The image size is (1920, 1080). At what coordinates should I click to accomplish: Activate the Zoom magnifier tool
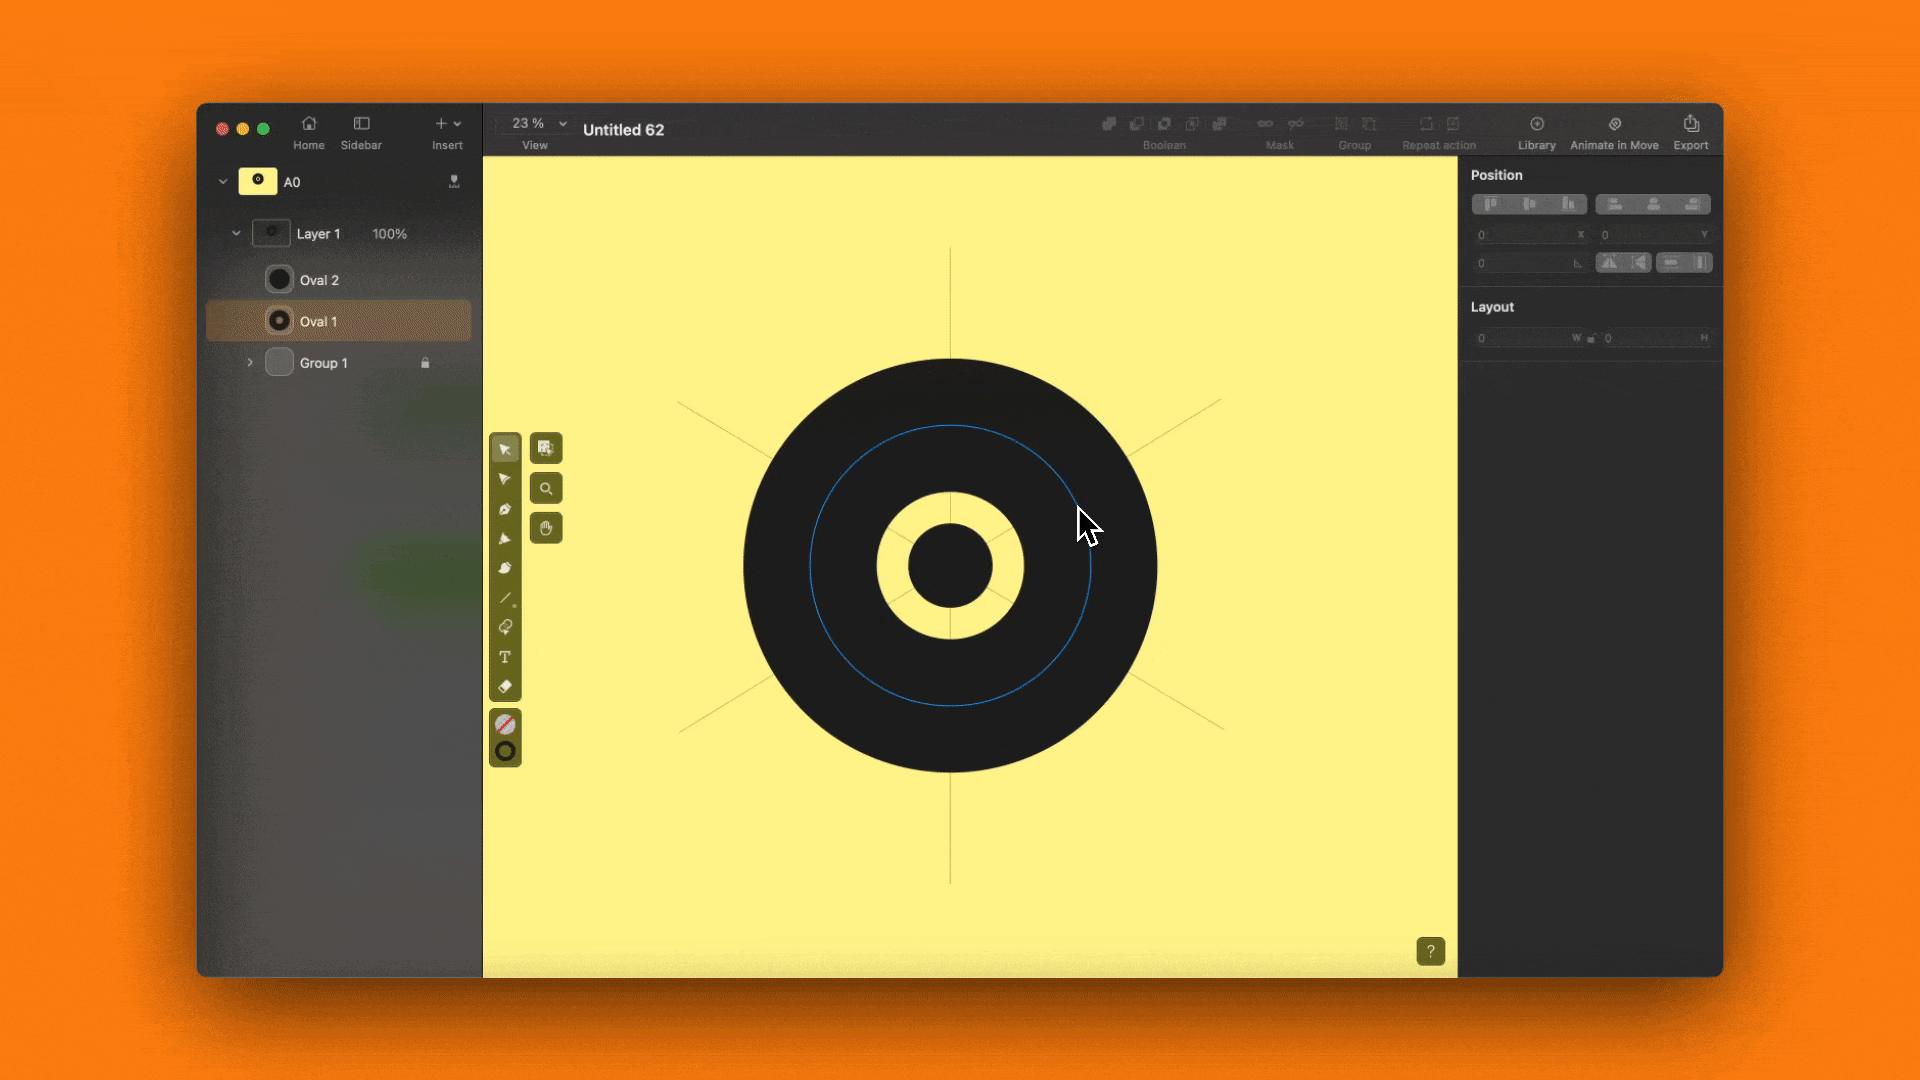(x=546, y=489)
